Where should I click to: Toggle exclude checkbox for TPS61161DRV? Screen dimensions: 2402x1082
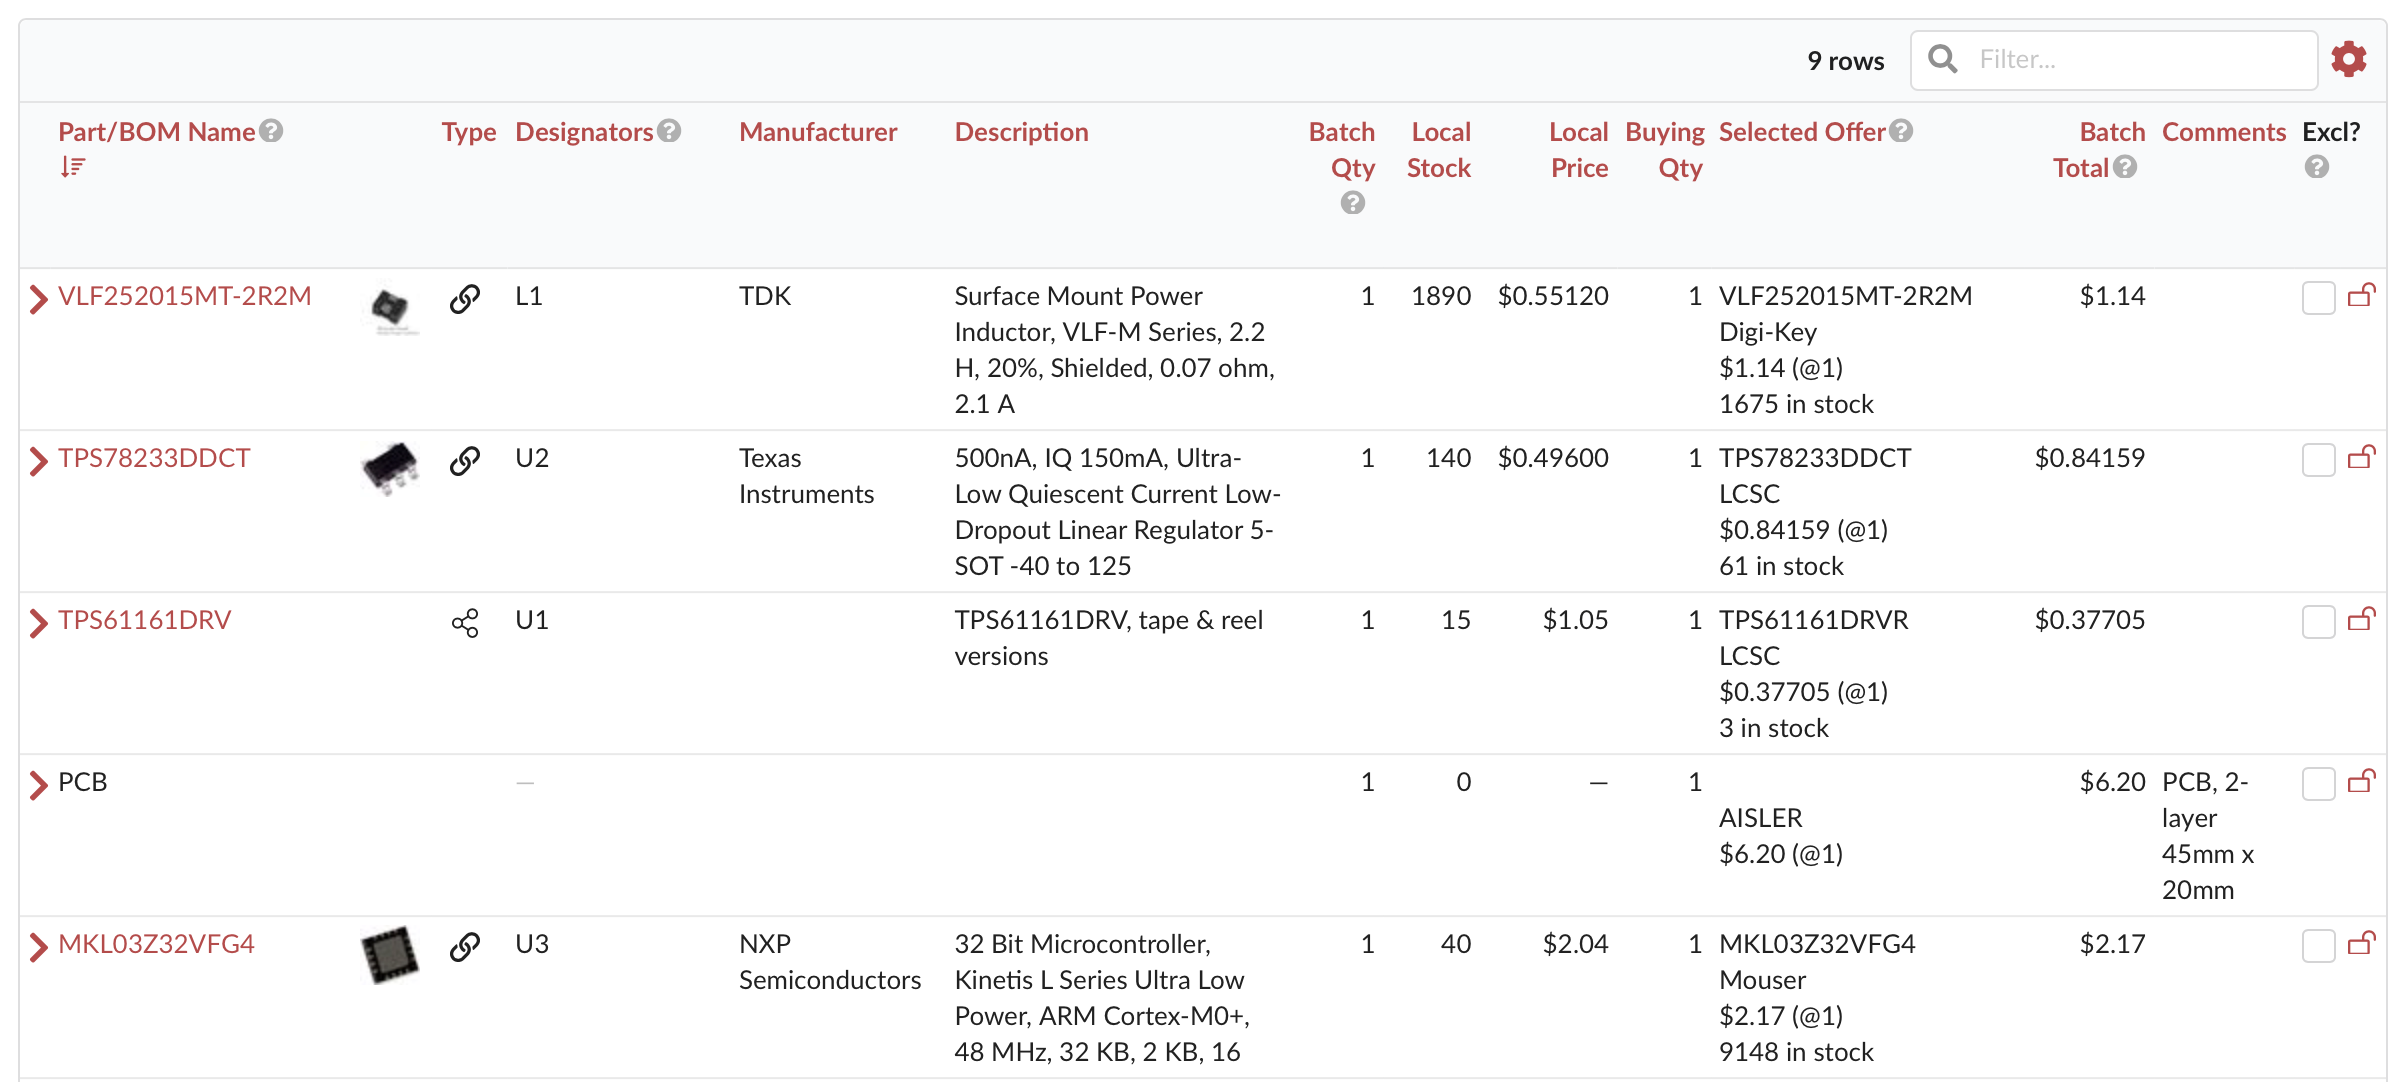(x=2317, y=622)
